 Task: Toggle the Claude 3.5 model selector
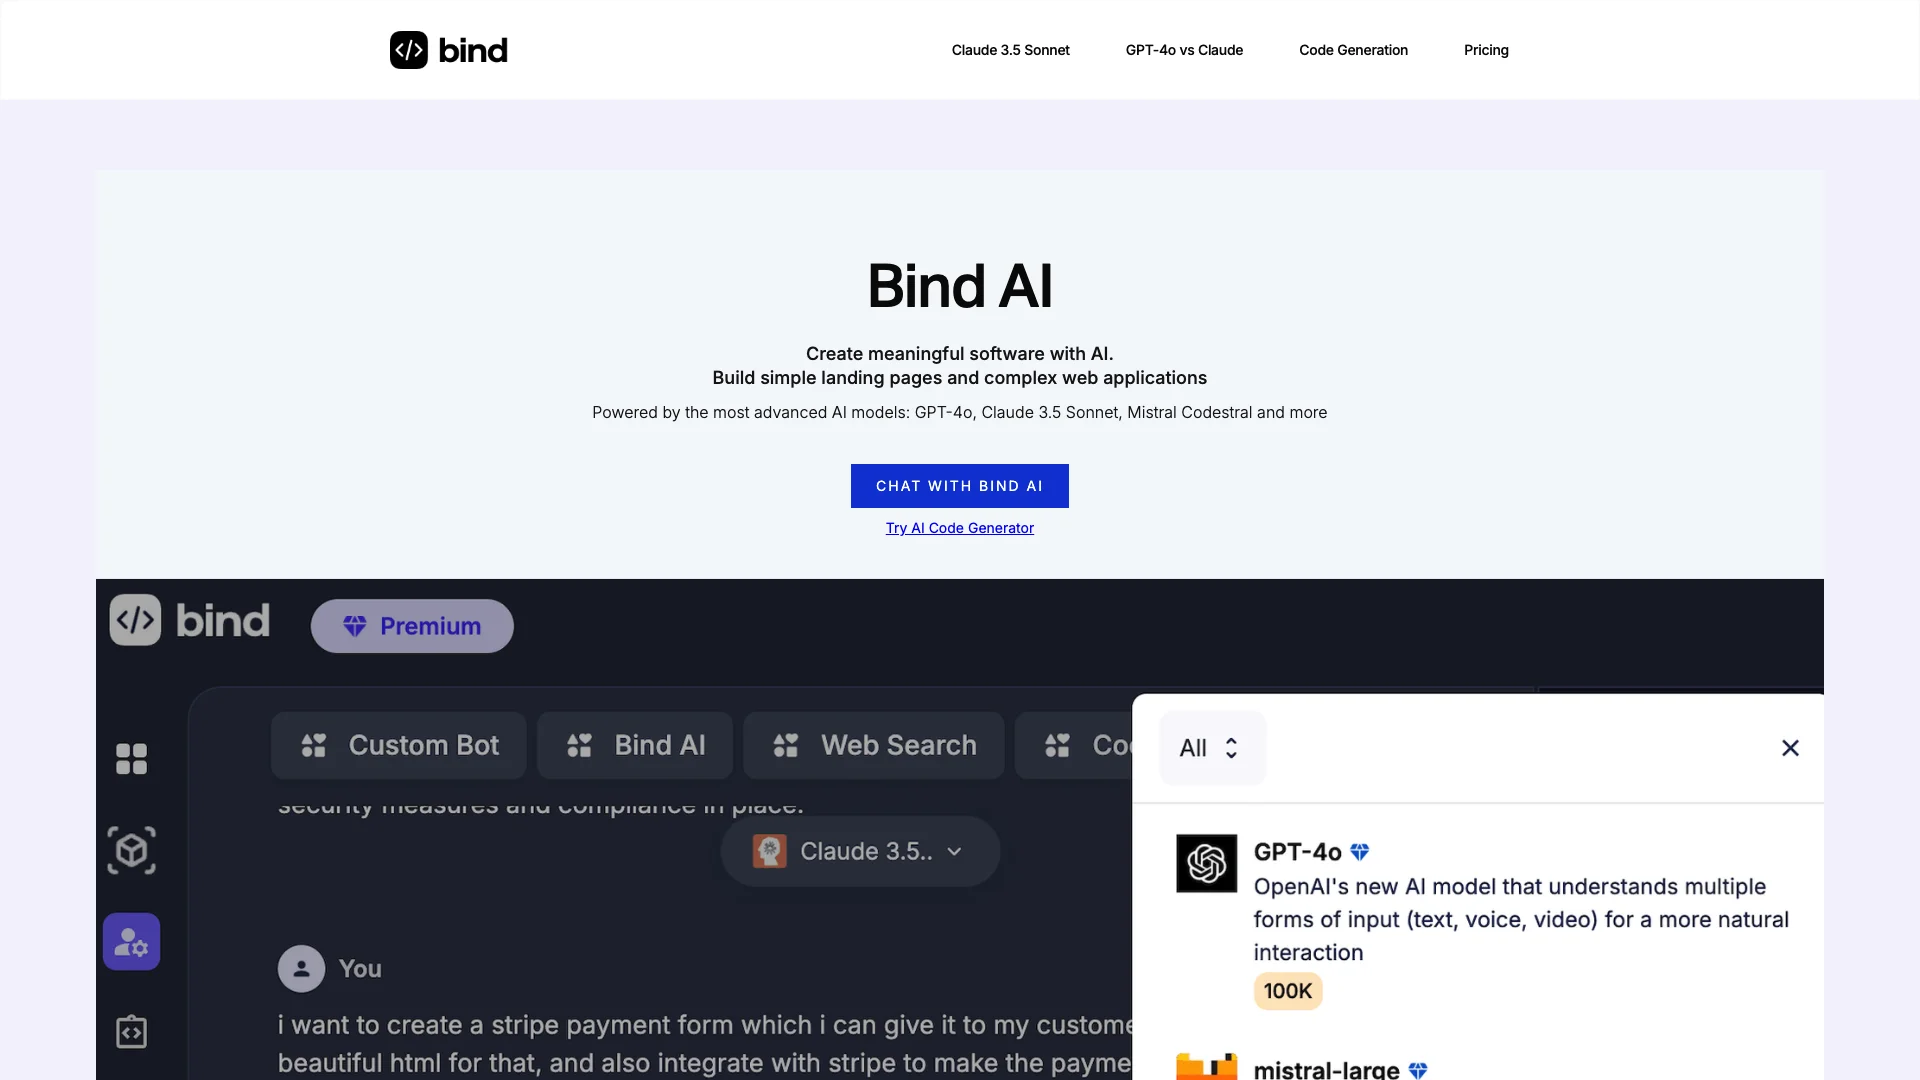[x=858, y=851]
